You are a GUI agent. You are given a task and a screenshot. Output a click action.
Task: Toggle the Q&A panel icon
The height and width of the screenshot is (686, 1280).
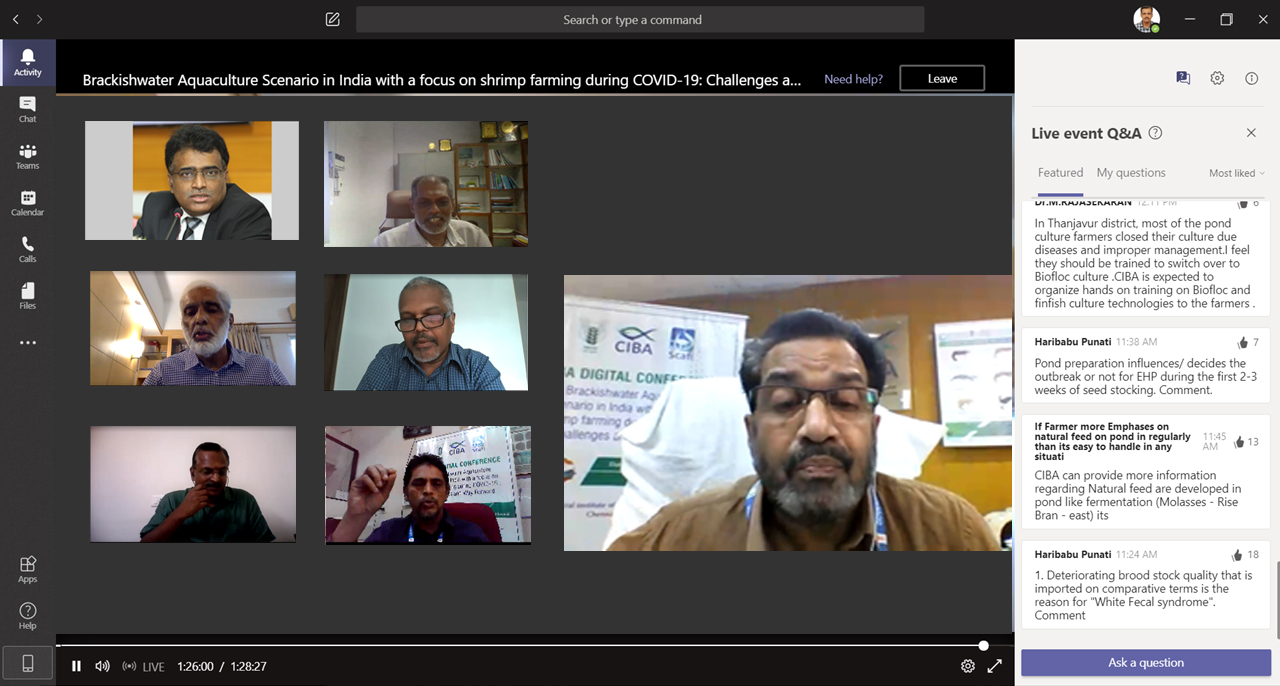point(1183,78)
